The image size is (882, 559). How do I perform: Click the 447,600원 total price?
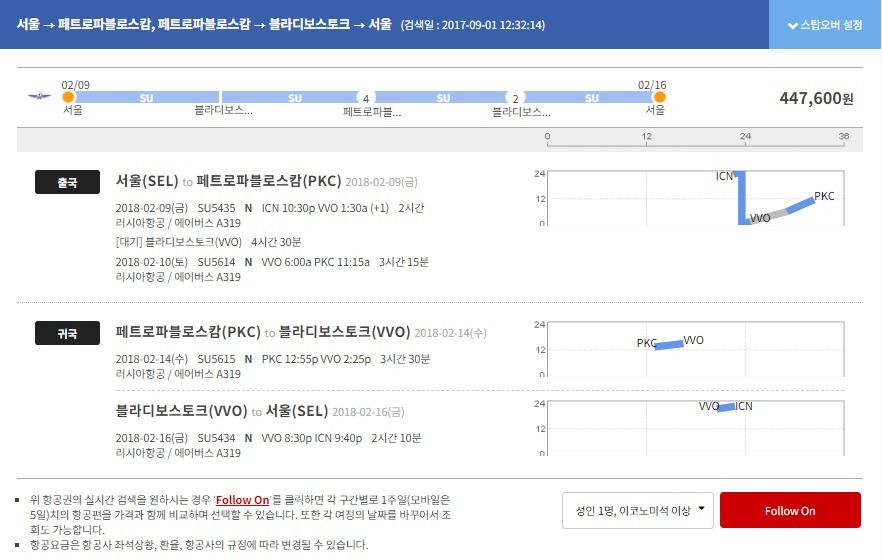(816, 98)
